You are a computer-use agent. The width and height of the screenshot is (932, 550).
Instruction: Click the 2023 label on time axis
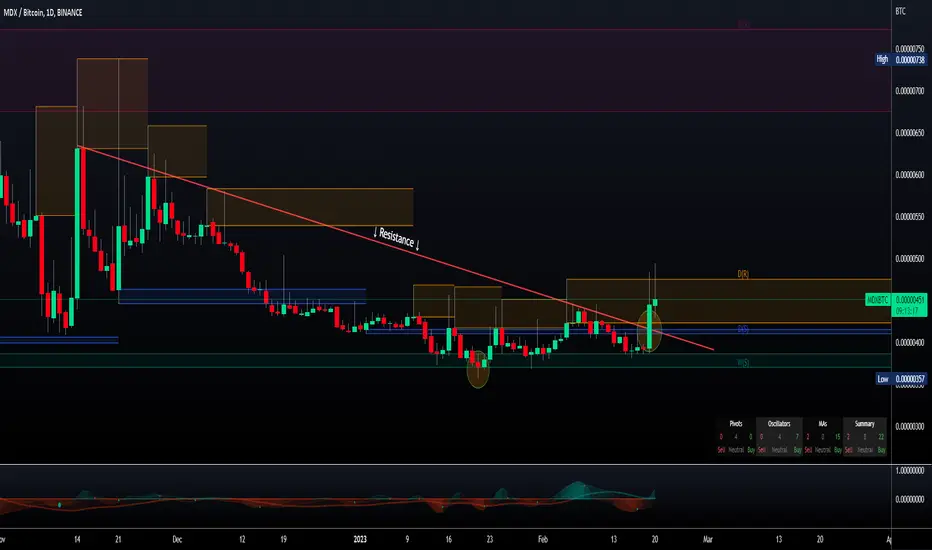tap(360, 539)
